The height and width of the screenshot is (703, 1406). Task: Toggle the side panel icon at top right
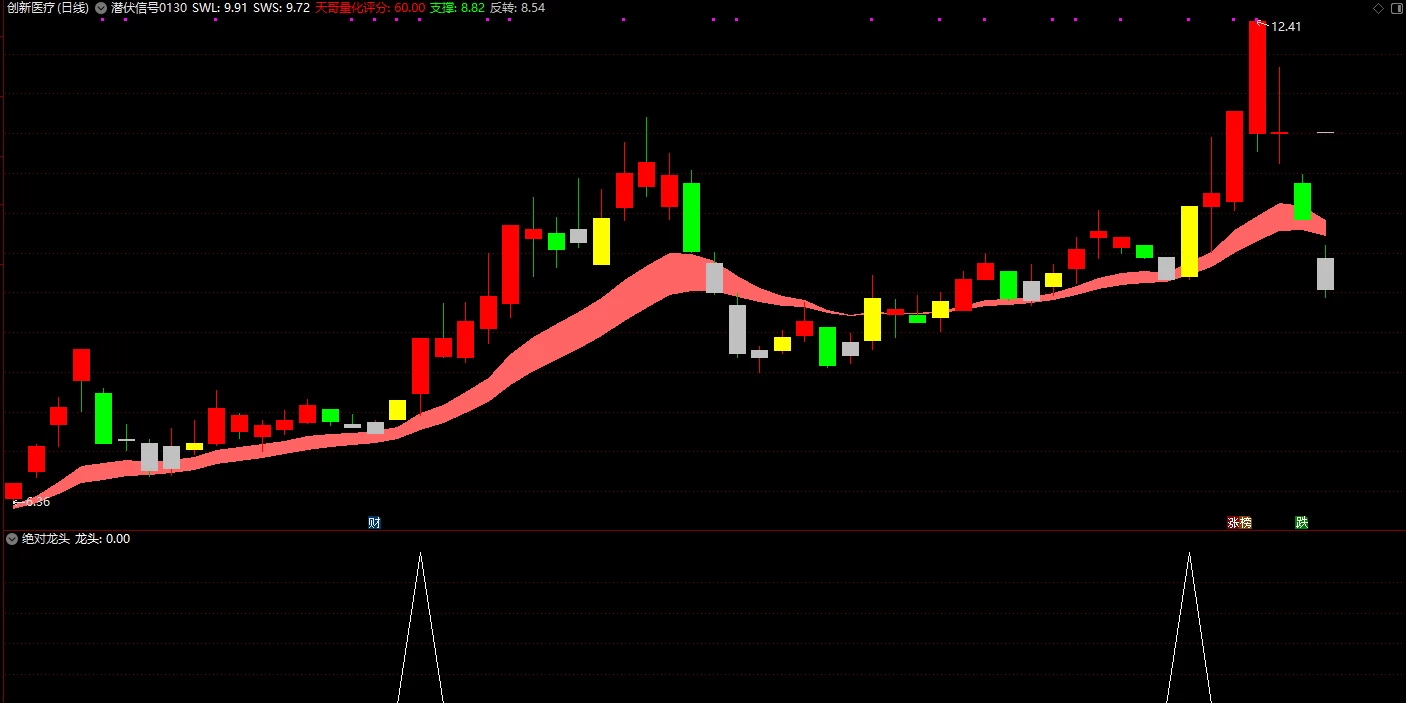click(1396, 8)
